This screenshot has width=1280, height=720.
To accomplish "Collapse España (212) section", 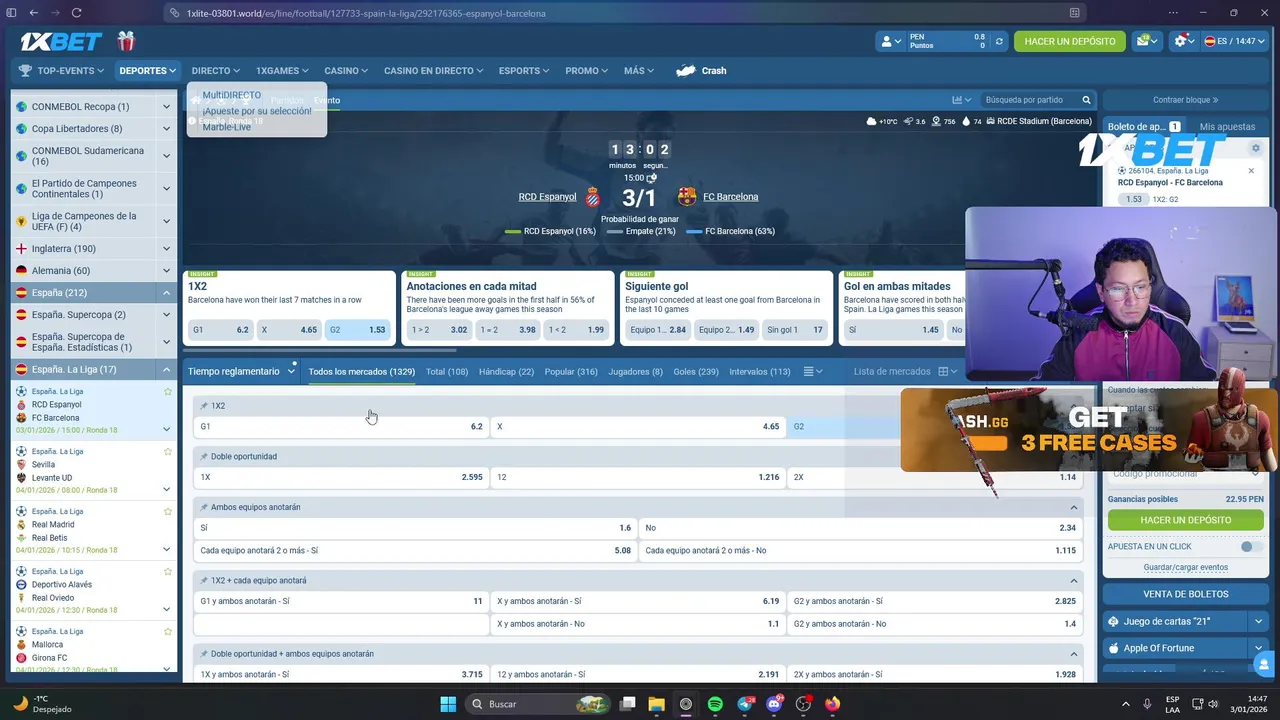I will pos(166,293).
